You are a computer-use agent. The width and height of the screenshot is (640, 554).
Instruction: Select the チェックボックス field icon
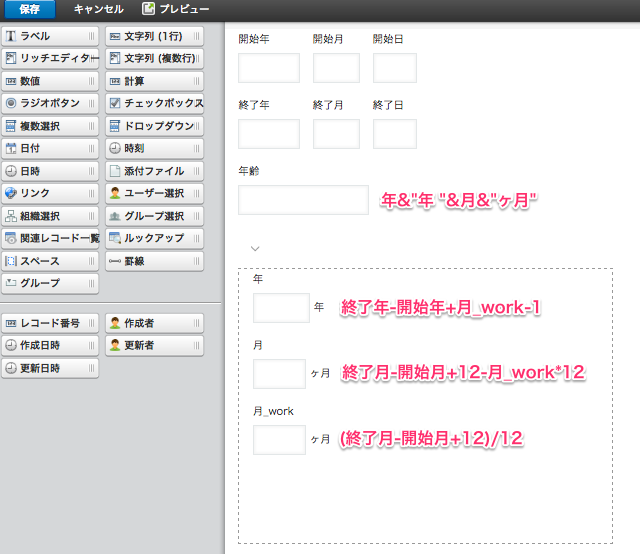[115, 103]
